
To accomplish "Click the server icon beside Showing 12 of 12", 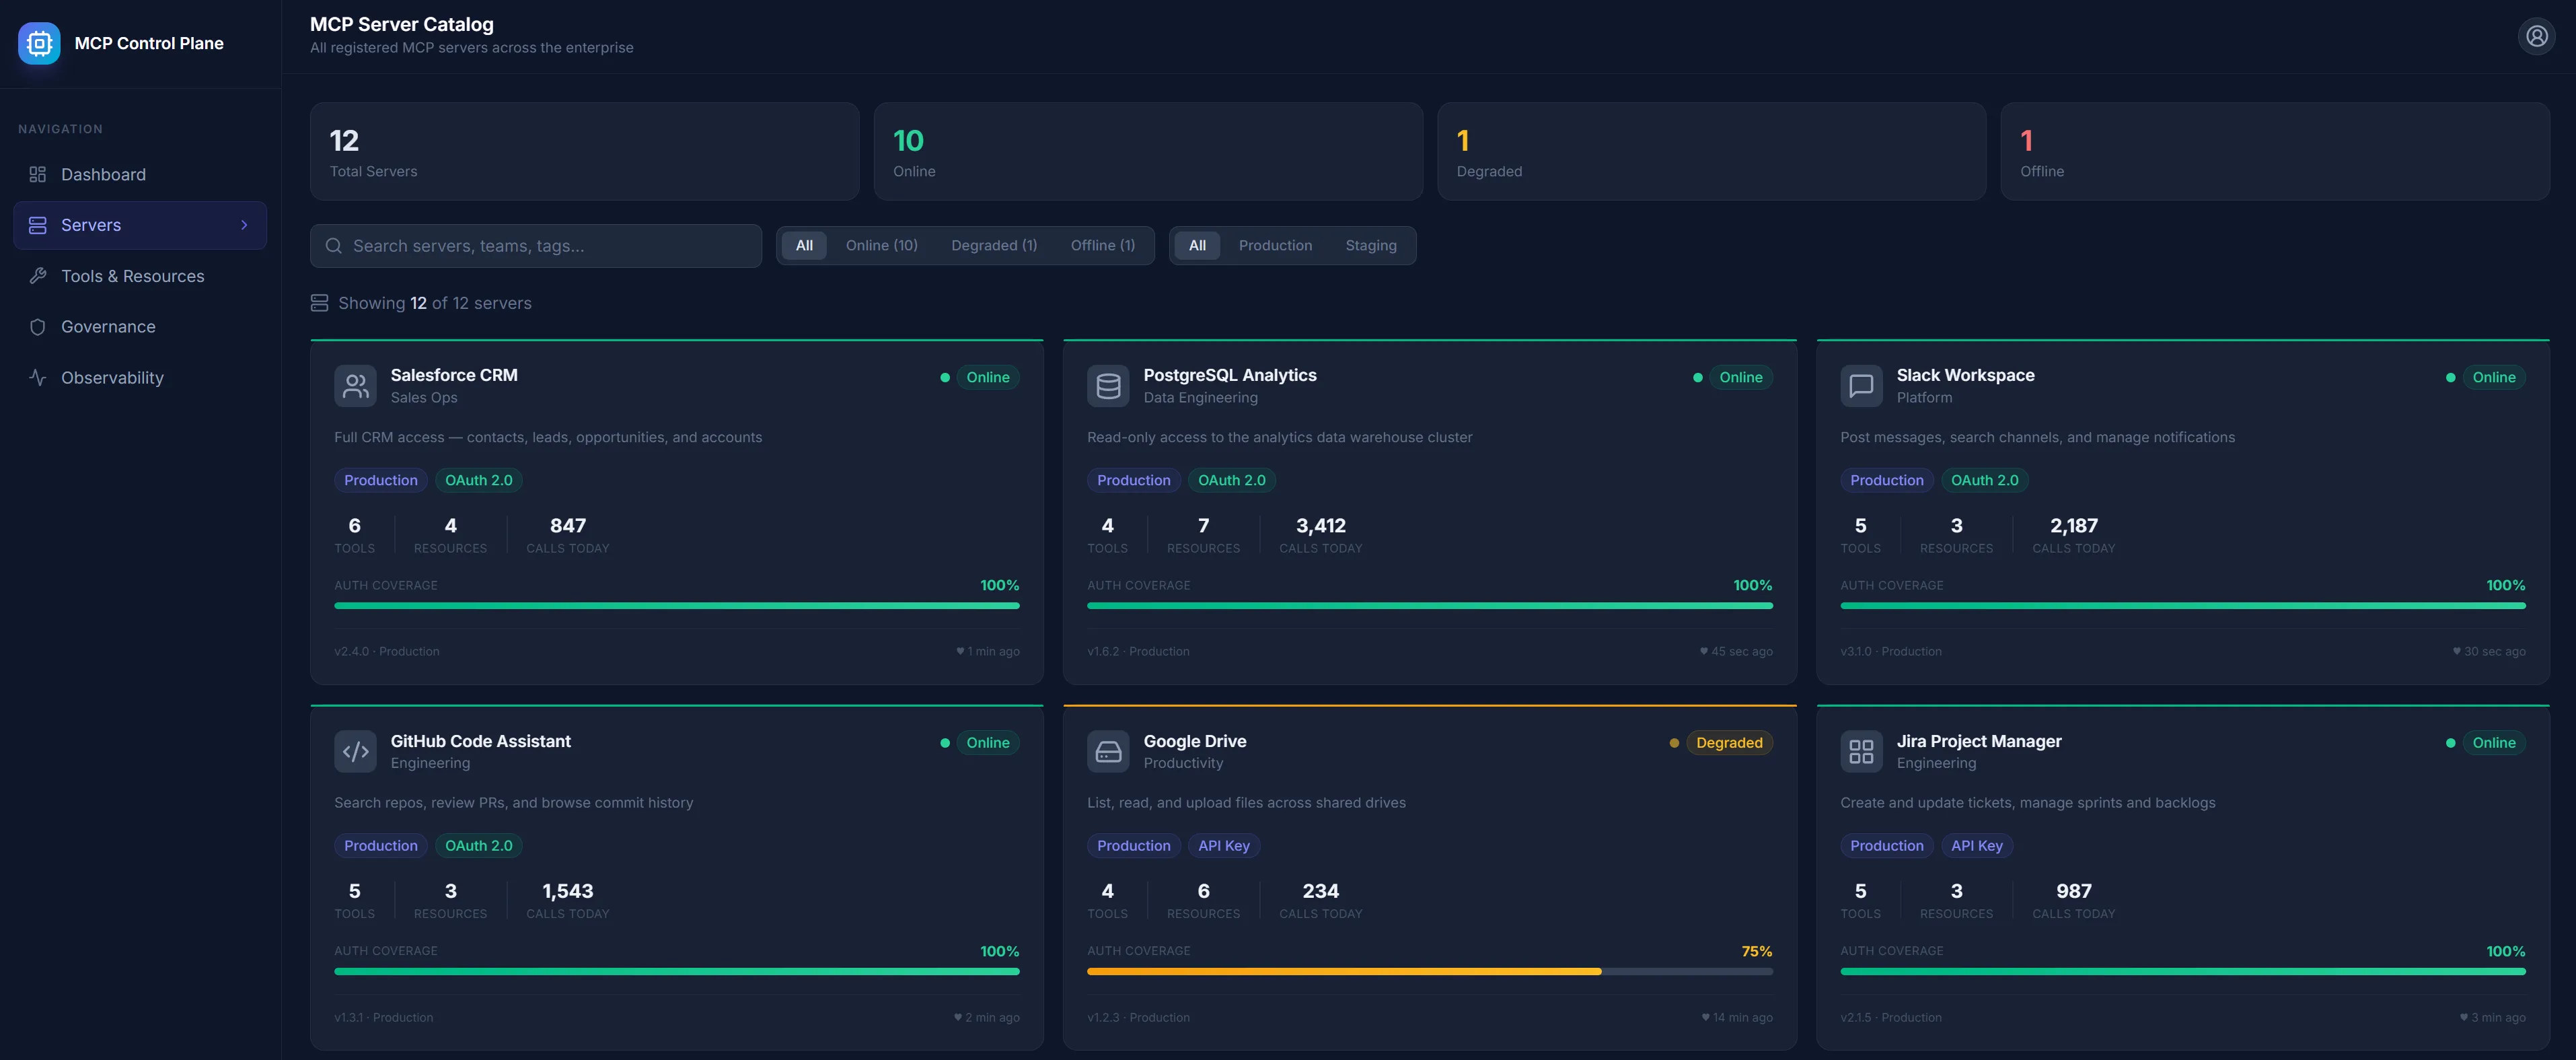I will (x=319, y=303).
